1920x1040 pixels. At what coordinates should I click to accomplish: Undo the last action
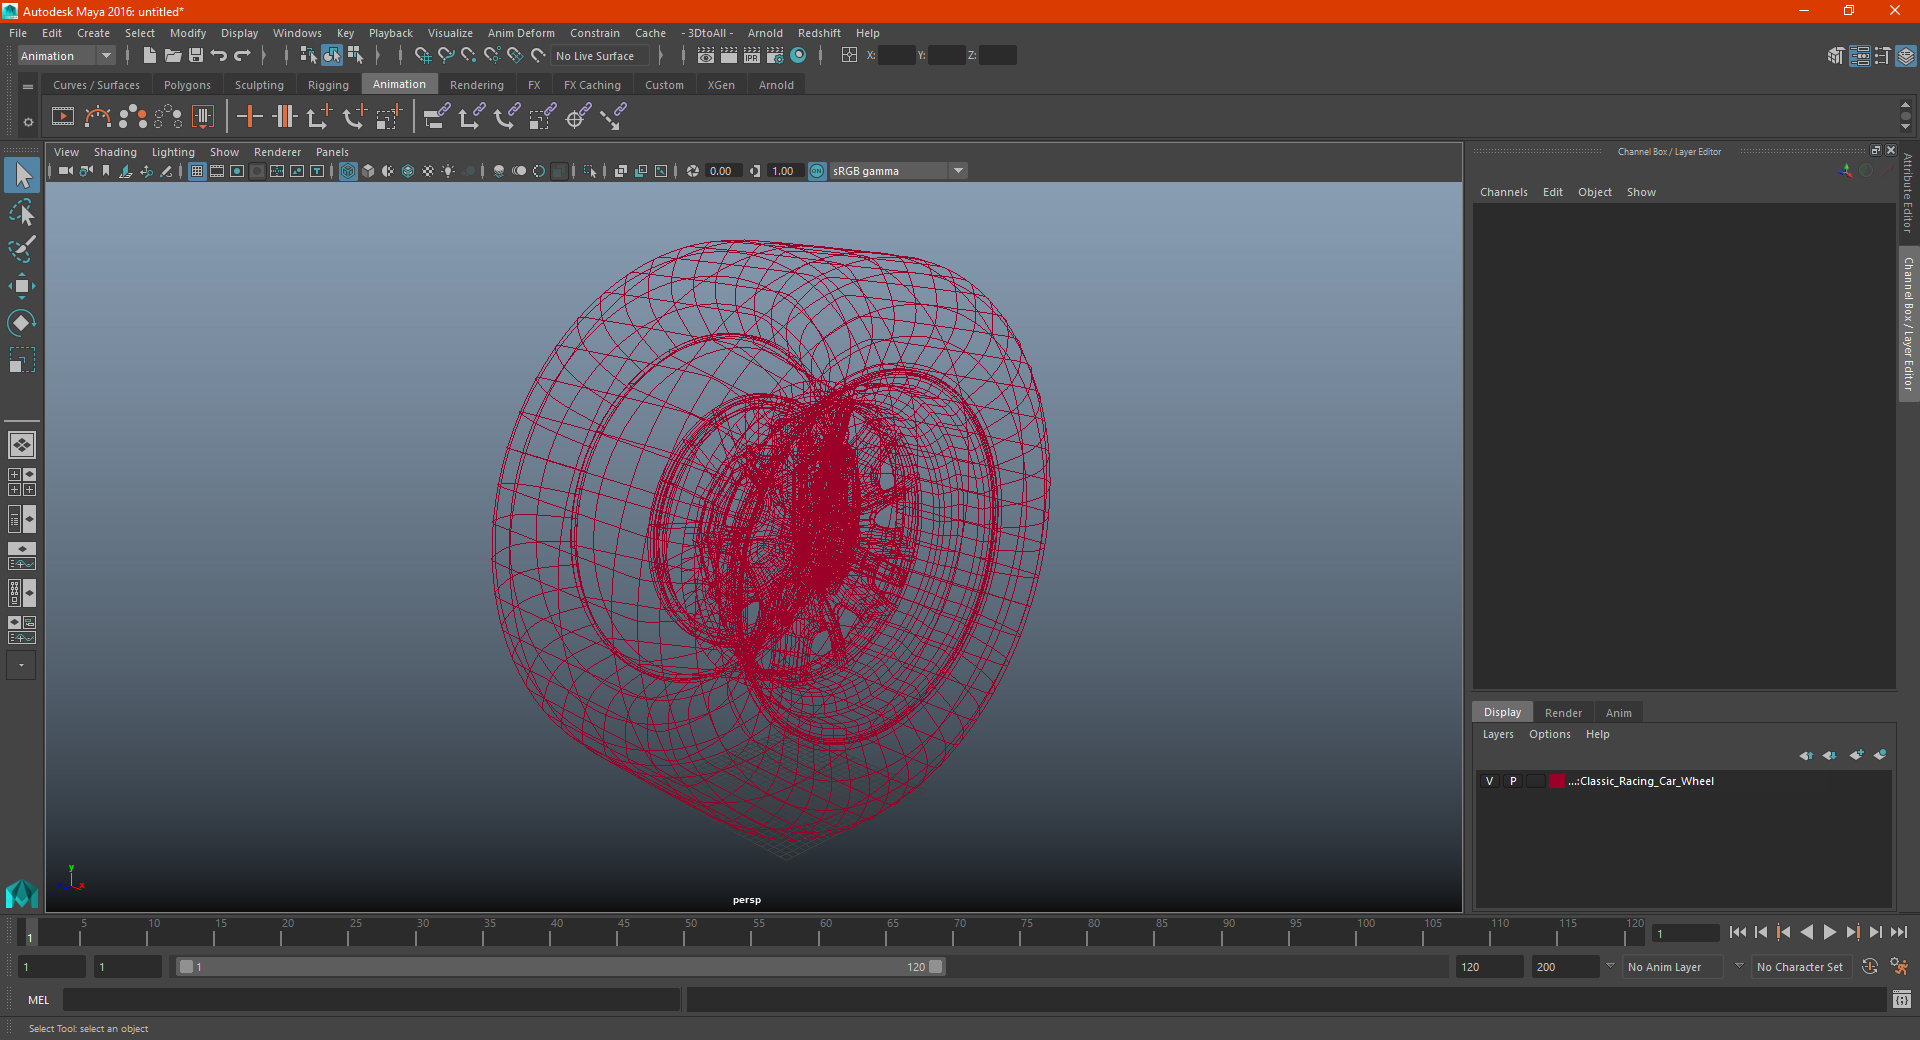click(219, 56)
